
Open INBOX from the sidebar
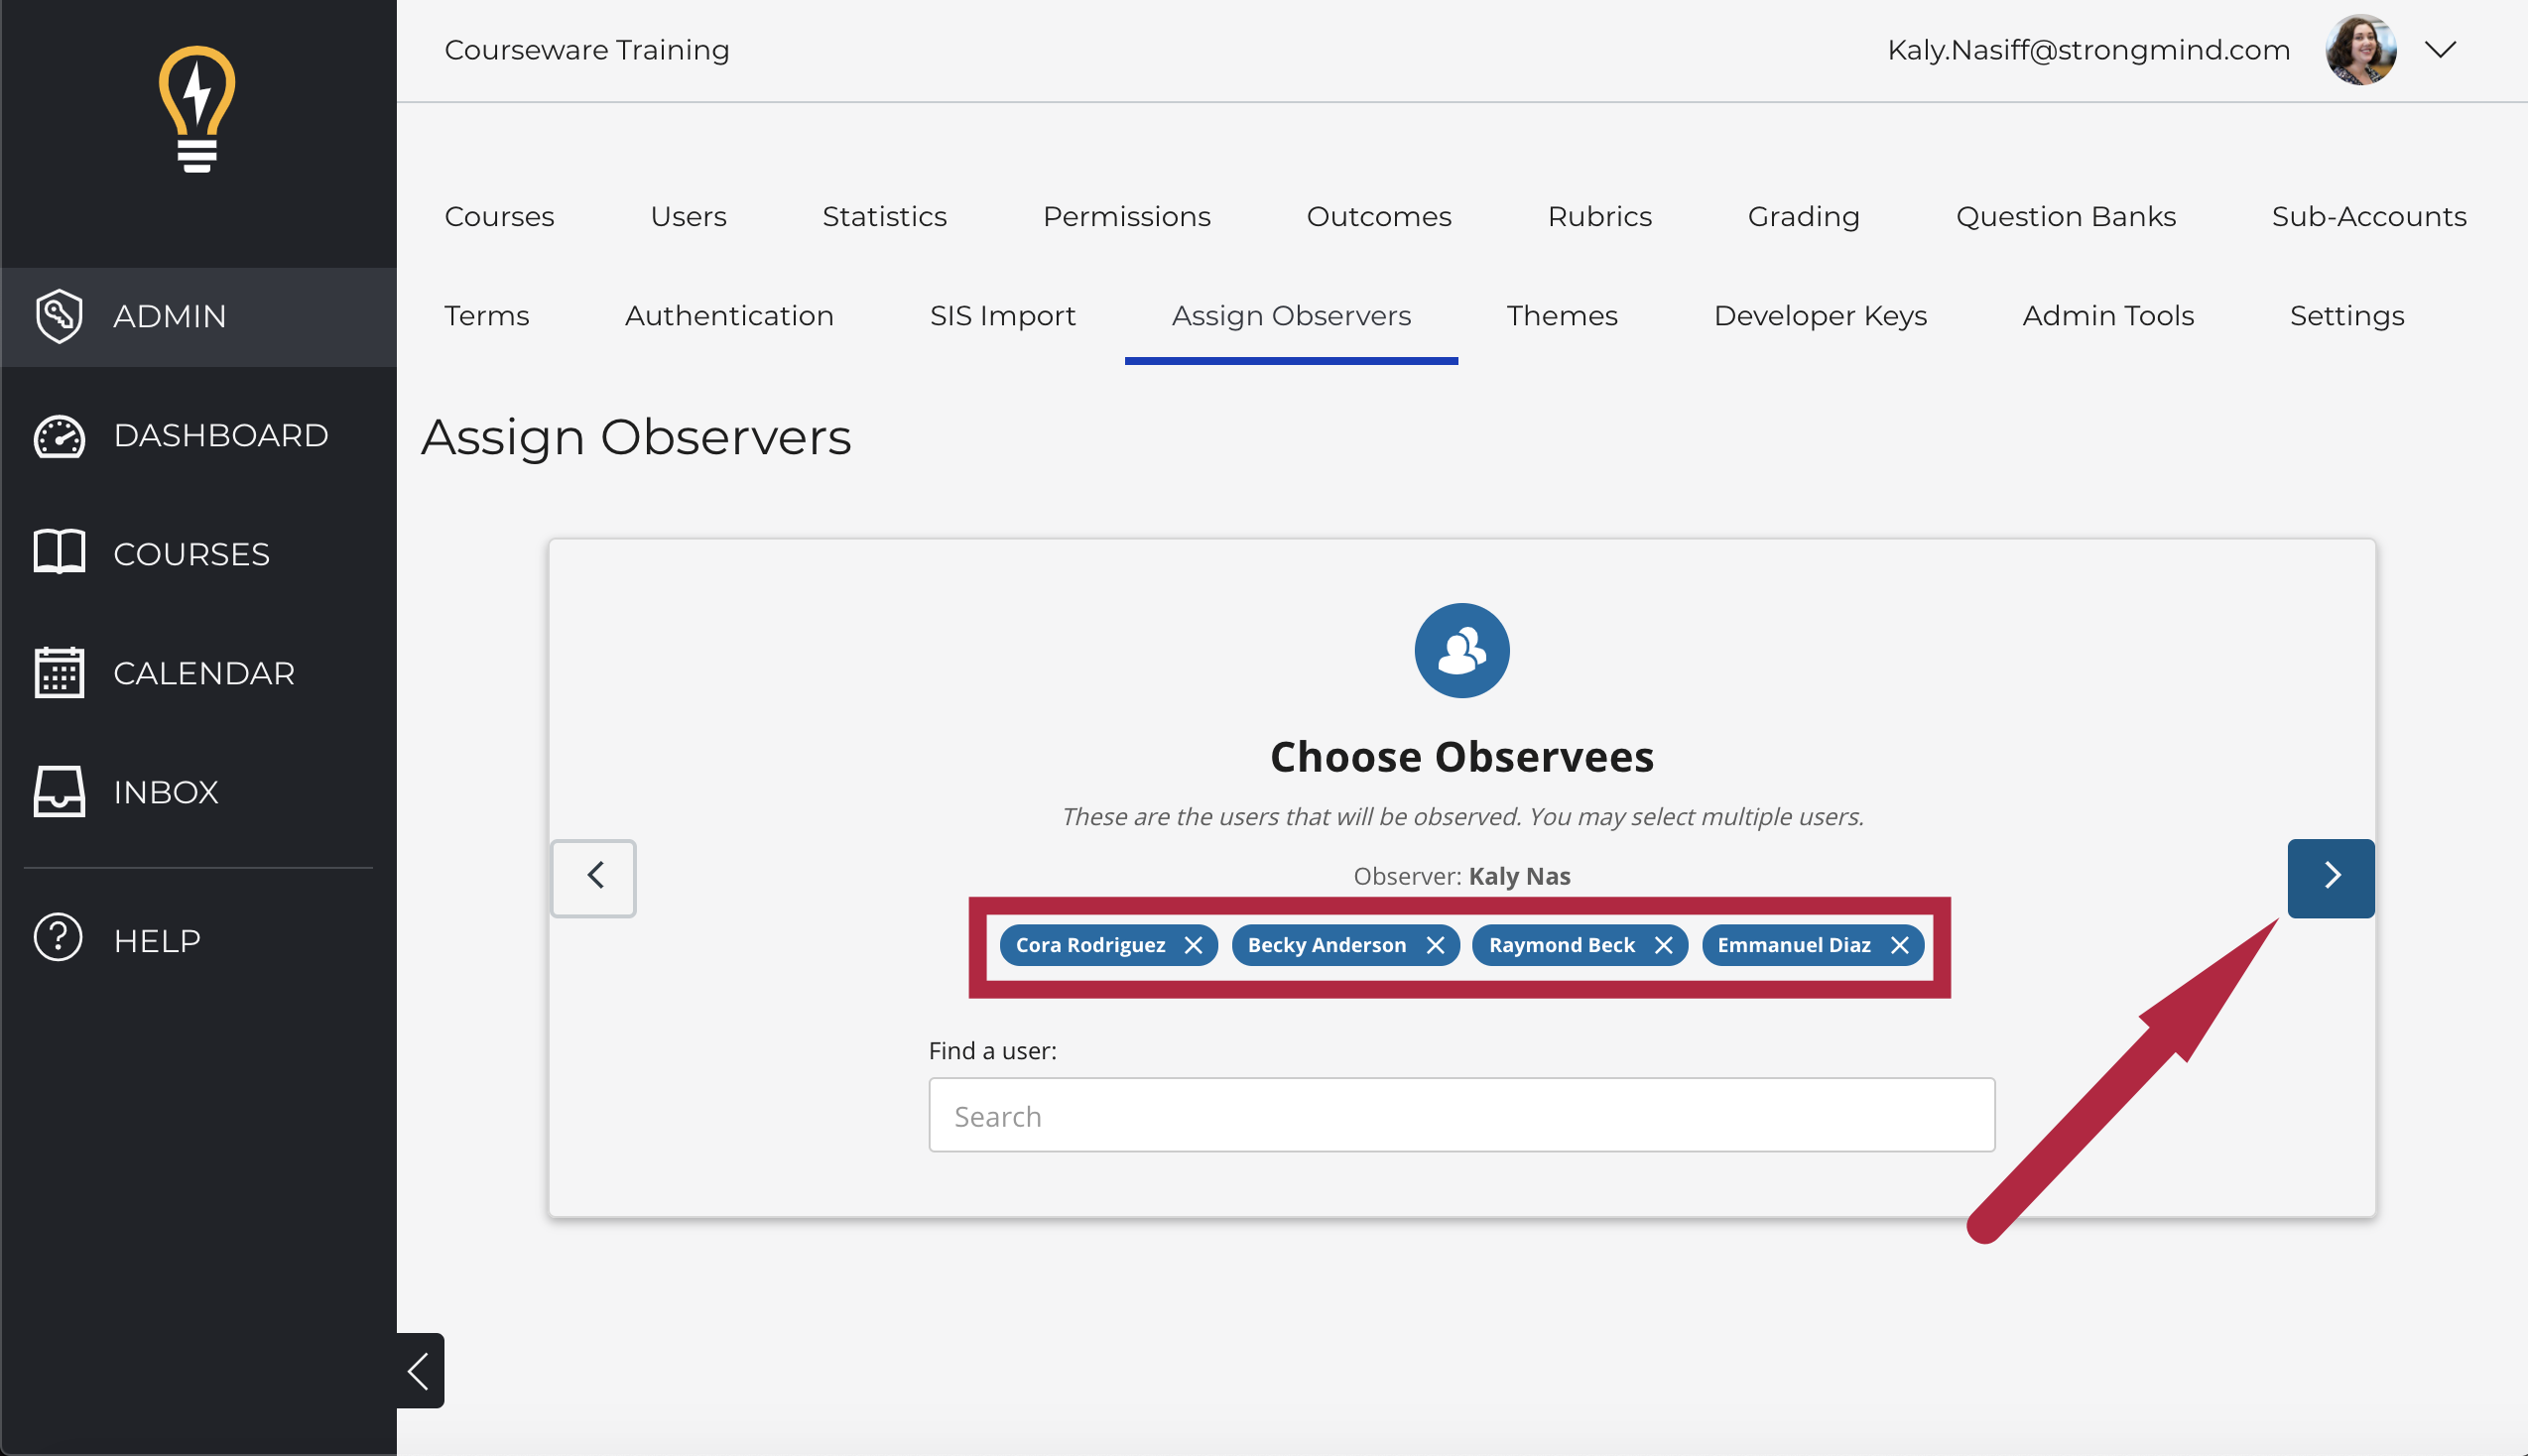coord(166,792)
